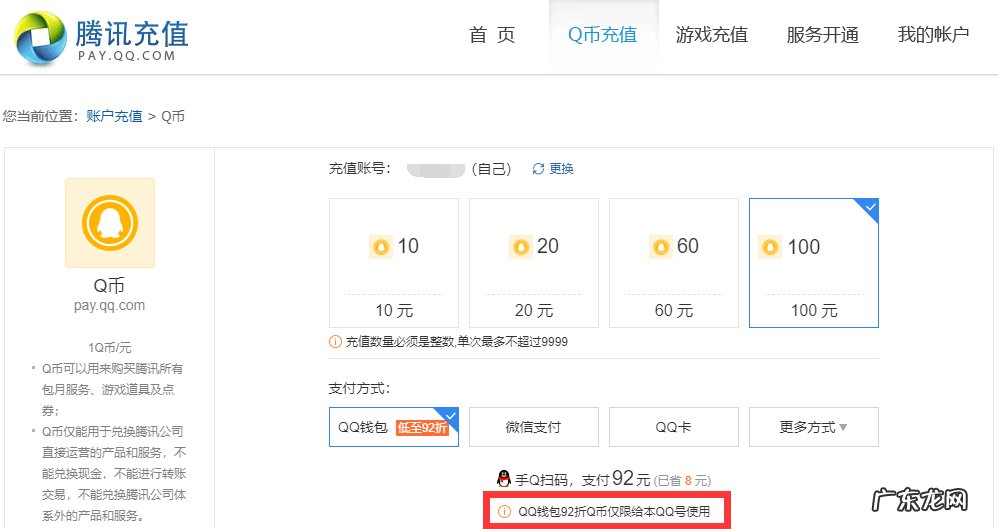Click the large Q币 penguin coin icon
The height and width of the screenshot is (529, 1006).
pyautogui.click(x=110, y=223)
